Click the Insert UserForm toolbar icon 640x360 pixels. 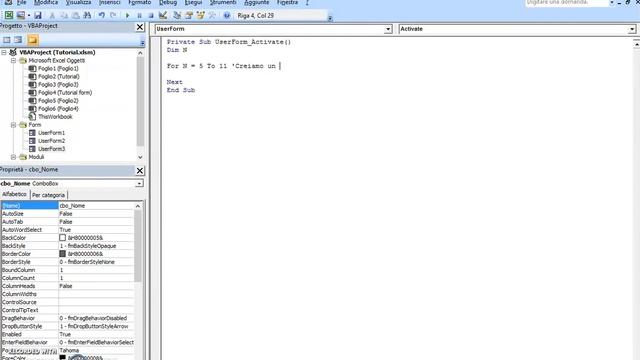[20, 16]
